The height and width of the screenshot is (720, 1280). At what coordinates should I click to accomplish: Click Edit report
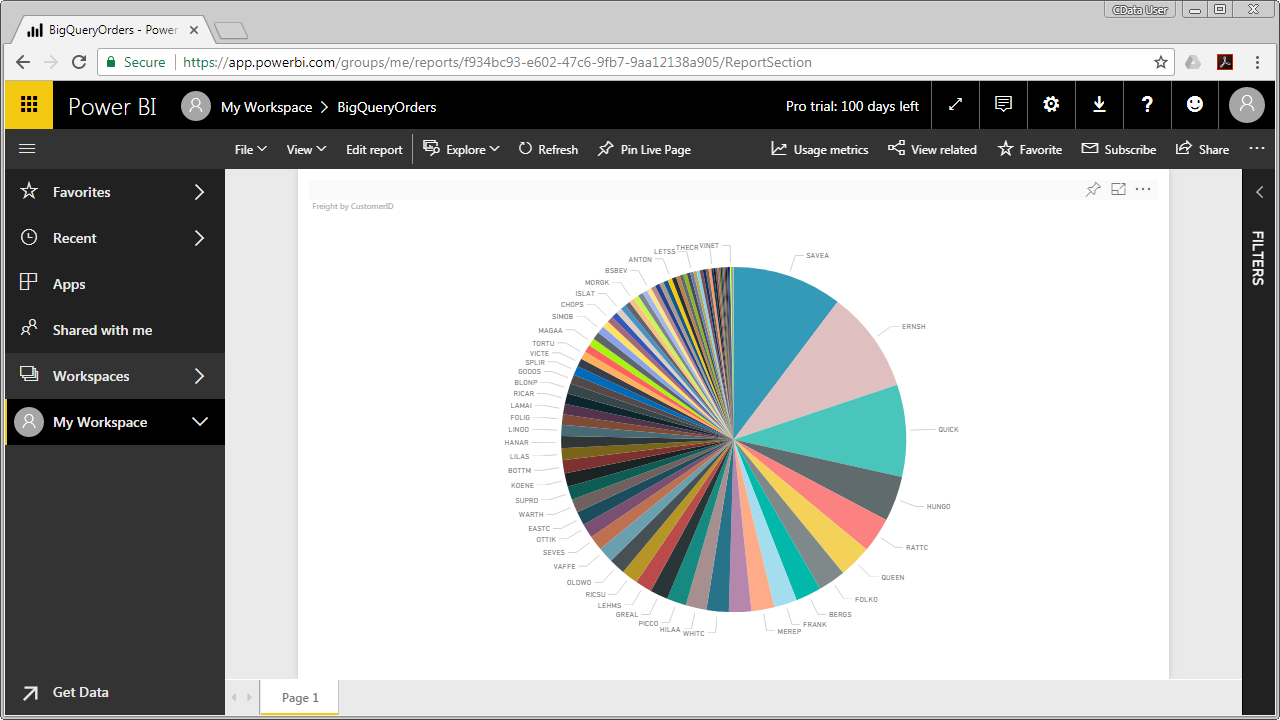click(373, 149)
